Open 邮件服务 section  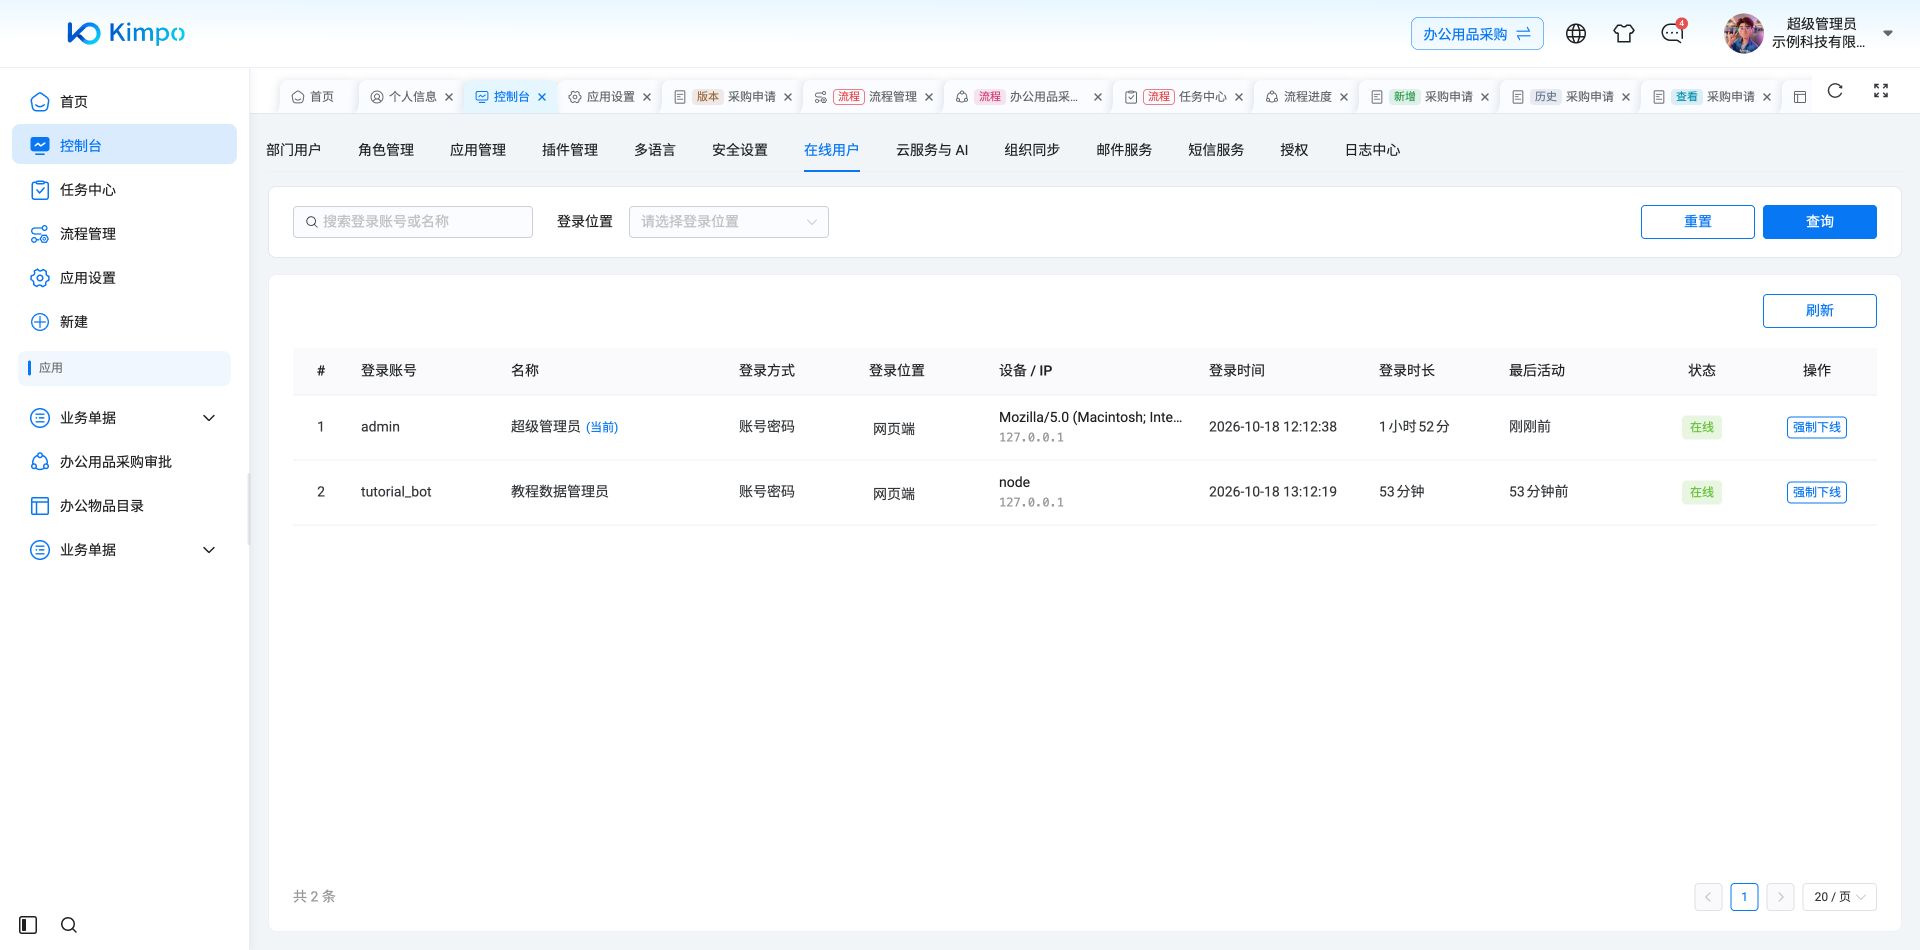tap(1124, 150)
